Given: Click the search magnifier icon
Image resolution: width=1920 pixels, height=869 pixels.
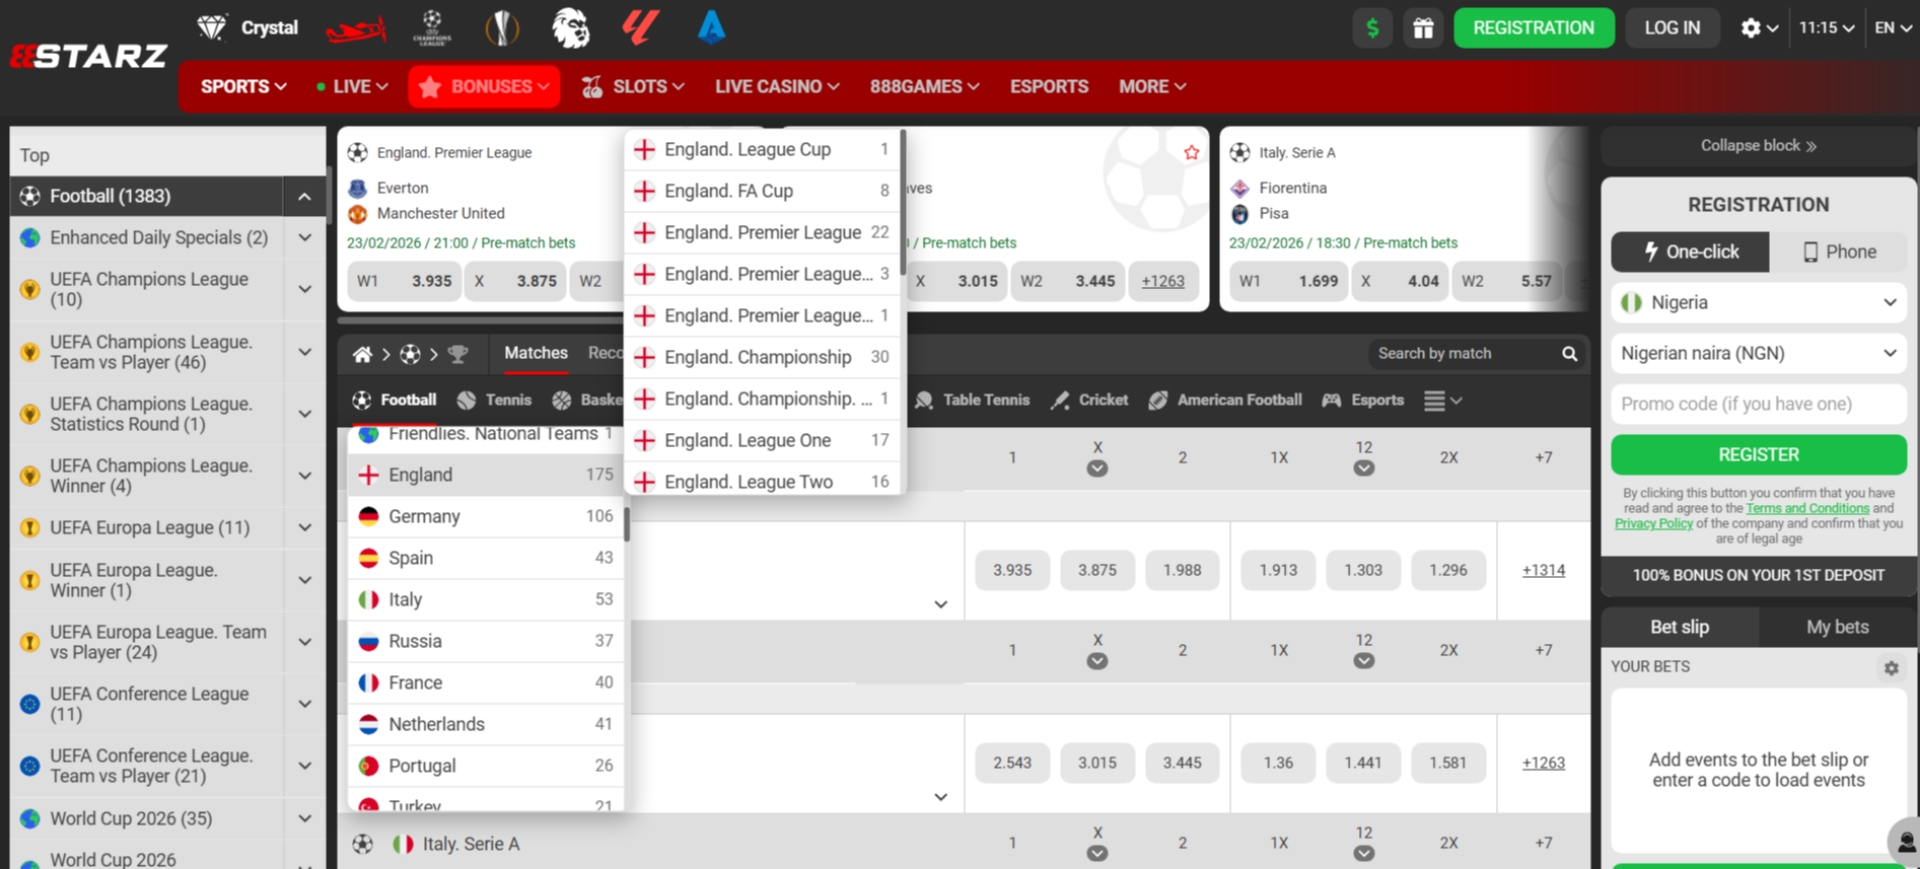Looking at the screenshot, I should pyautogui.click(x=1570, y=354).
